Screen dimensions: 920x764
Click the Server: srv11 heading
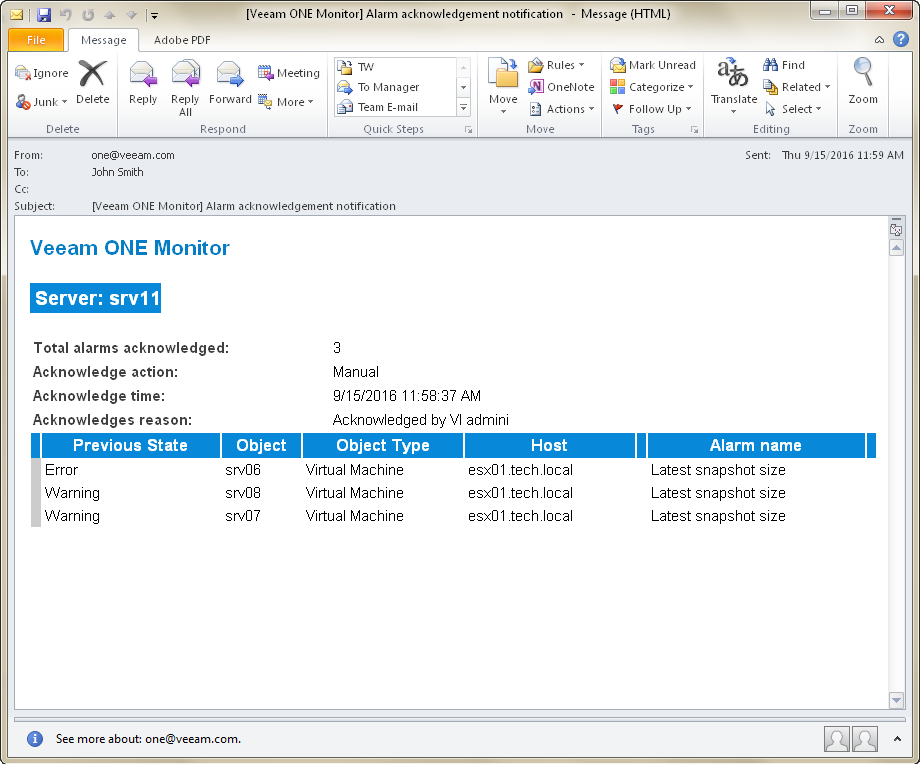click(x=96, y=298)
